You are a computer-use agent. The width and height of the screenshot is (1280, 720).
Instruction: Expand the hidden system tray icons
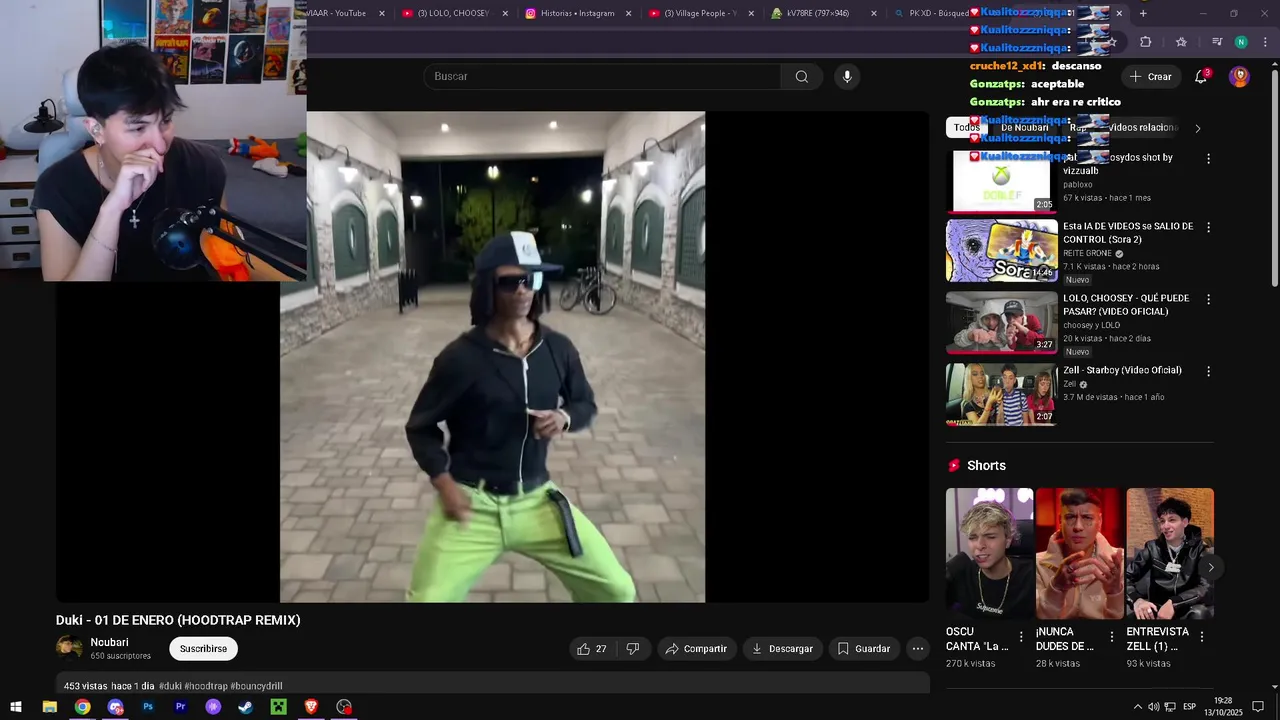pos(1137,707)
